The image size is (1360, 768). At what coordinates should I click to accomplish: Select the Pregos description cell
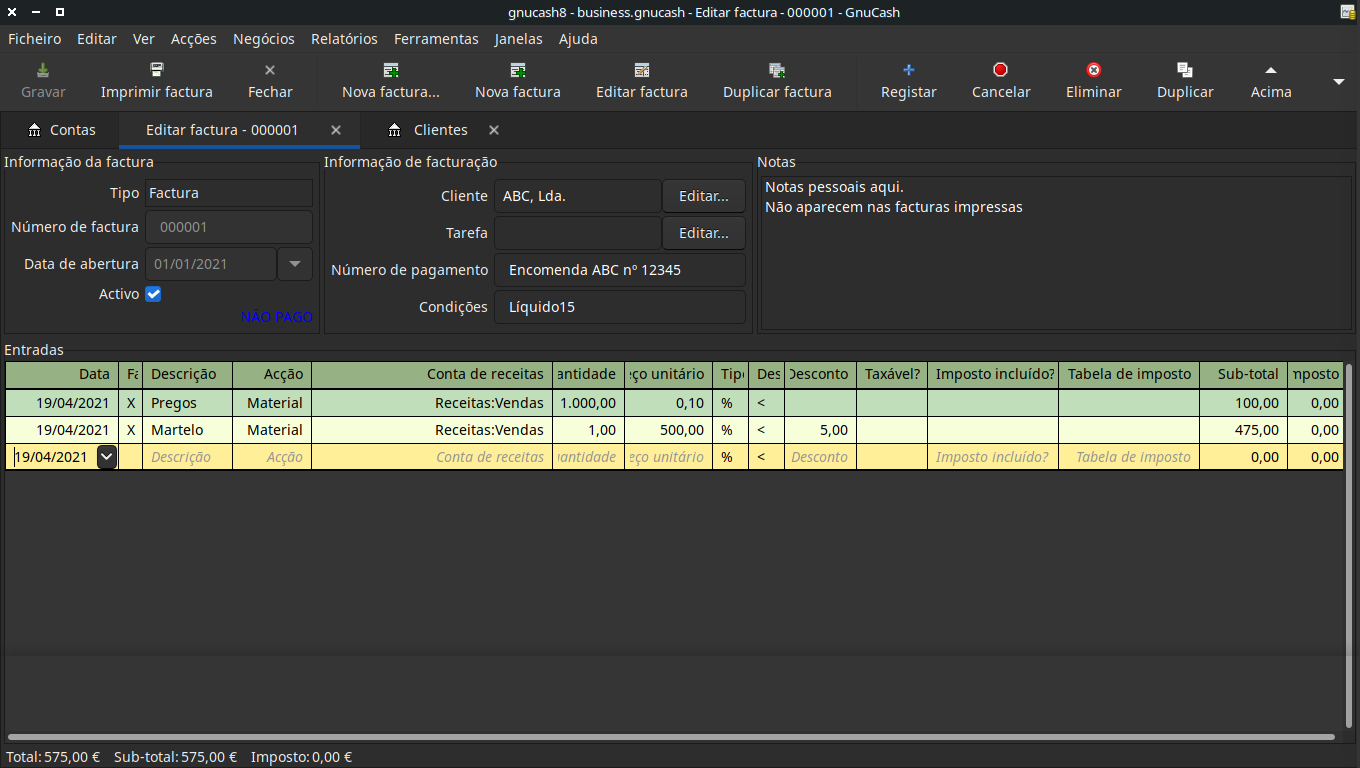pos(188,403)
